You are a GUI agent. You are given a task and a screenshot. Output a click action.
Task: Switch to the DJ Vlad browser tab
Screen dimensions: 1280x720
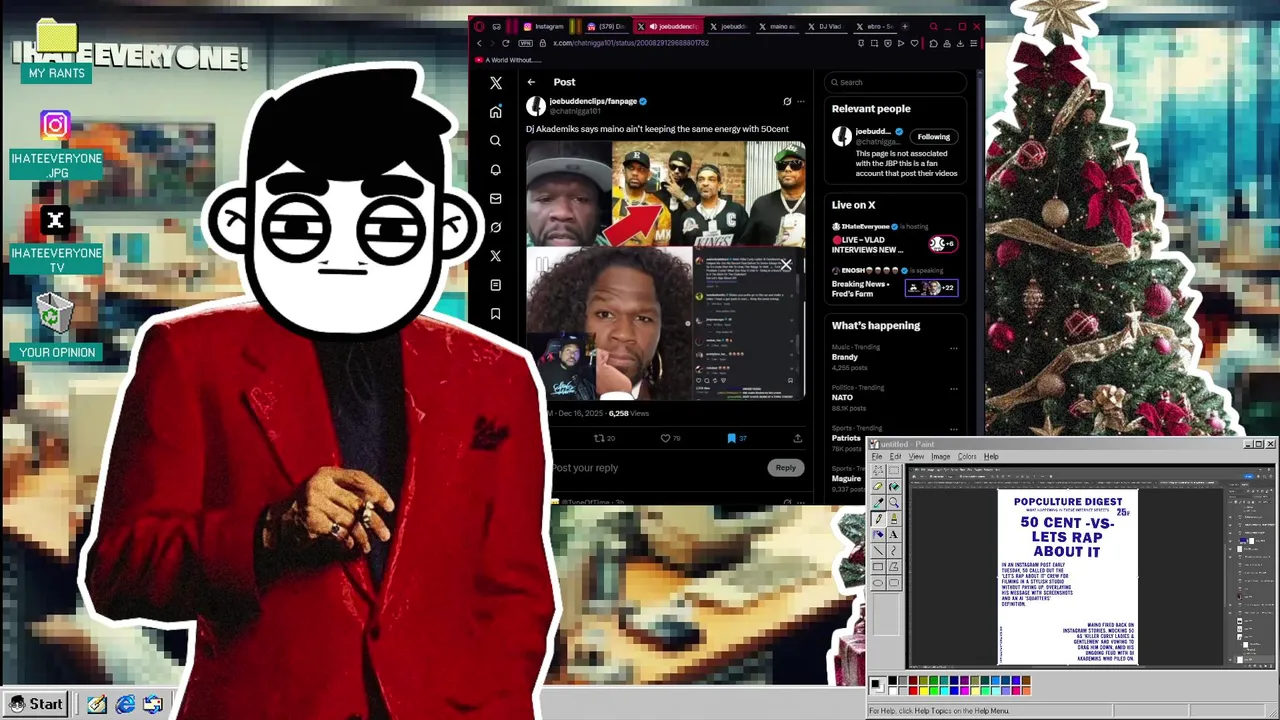826,27
